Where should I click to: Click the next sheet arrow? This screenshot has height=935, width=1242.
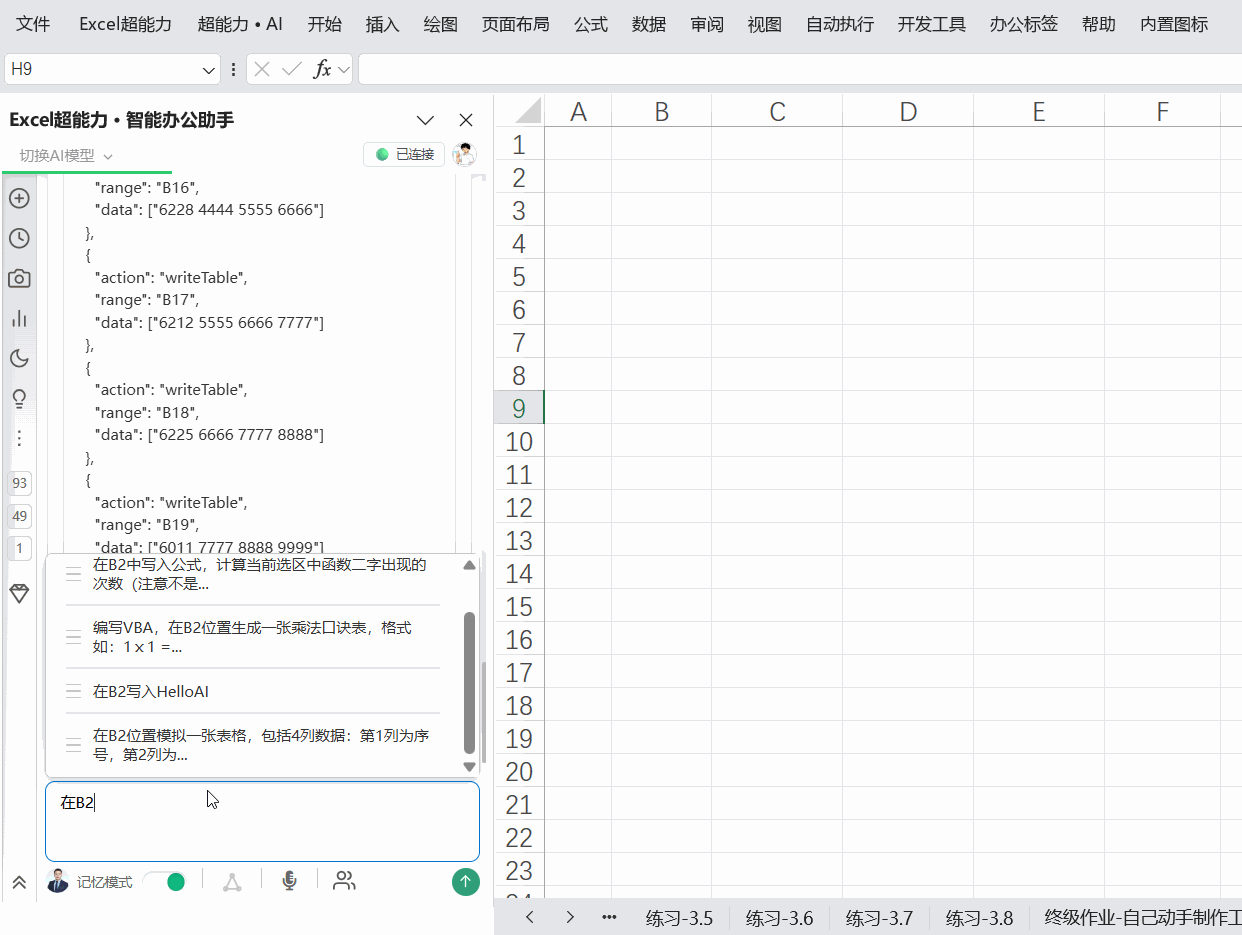[x=570, y=917]
